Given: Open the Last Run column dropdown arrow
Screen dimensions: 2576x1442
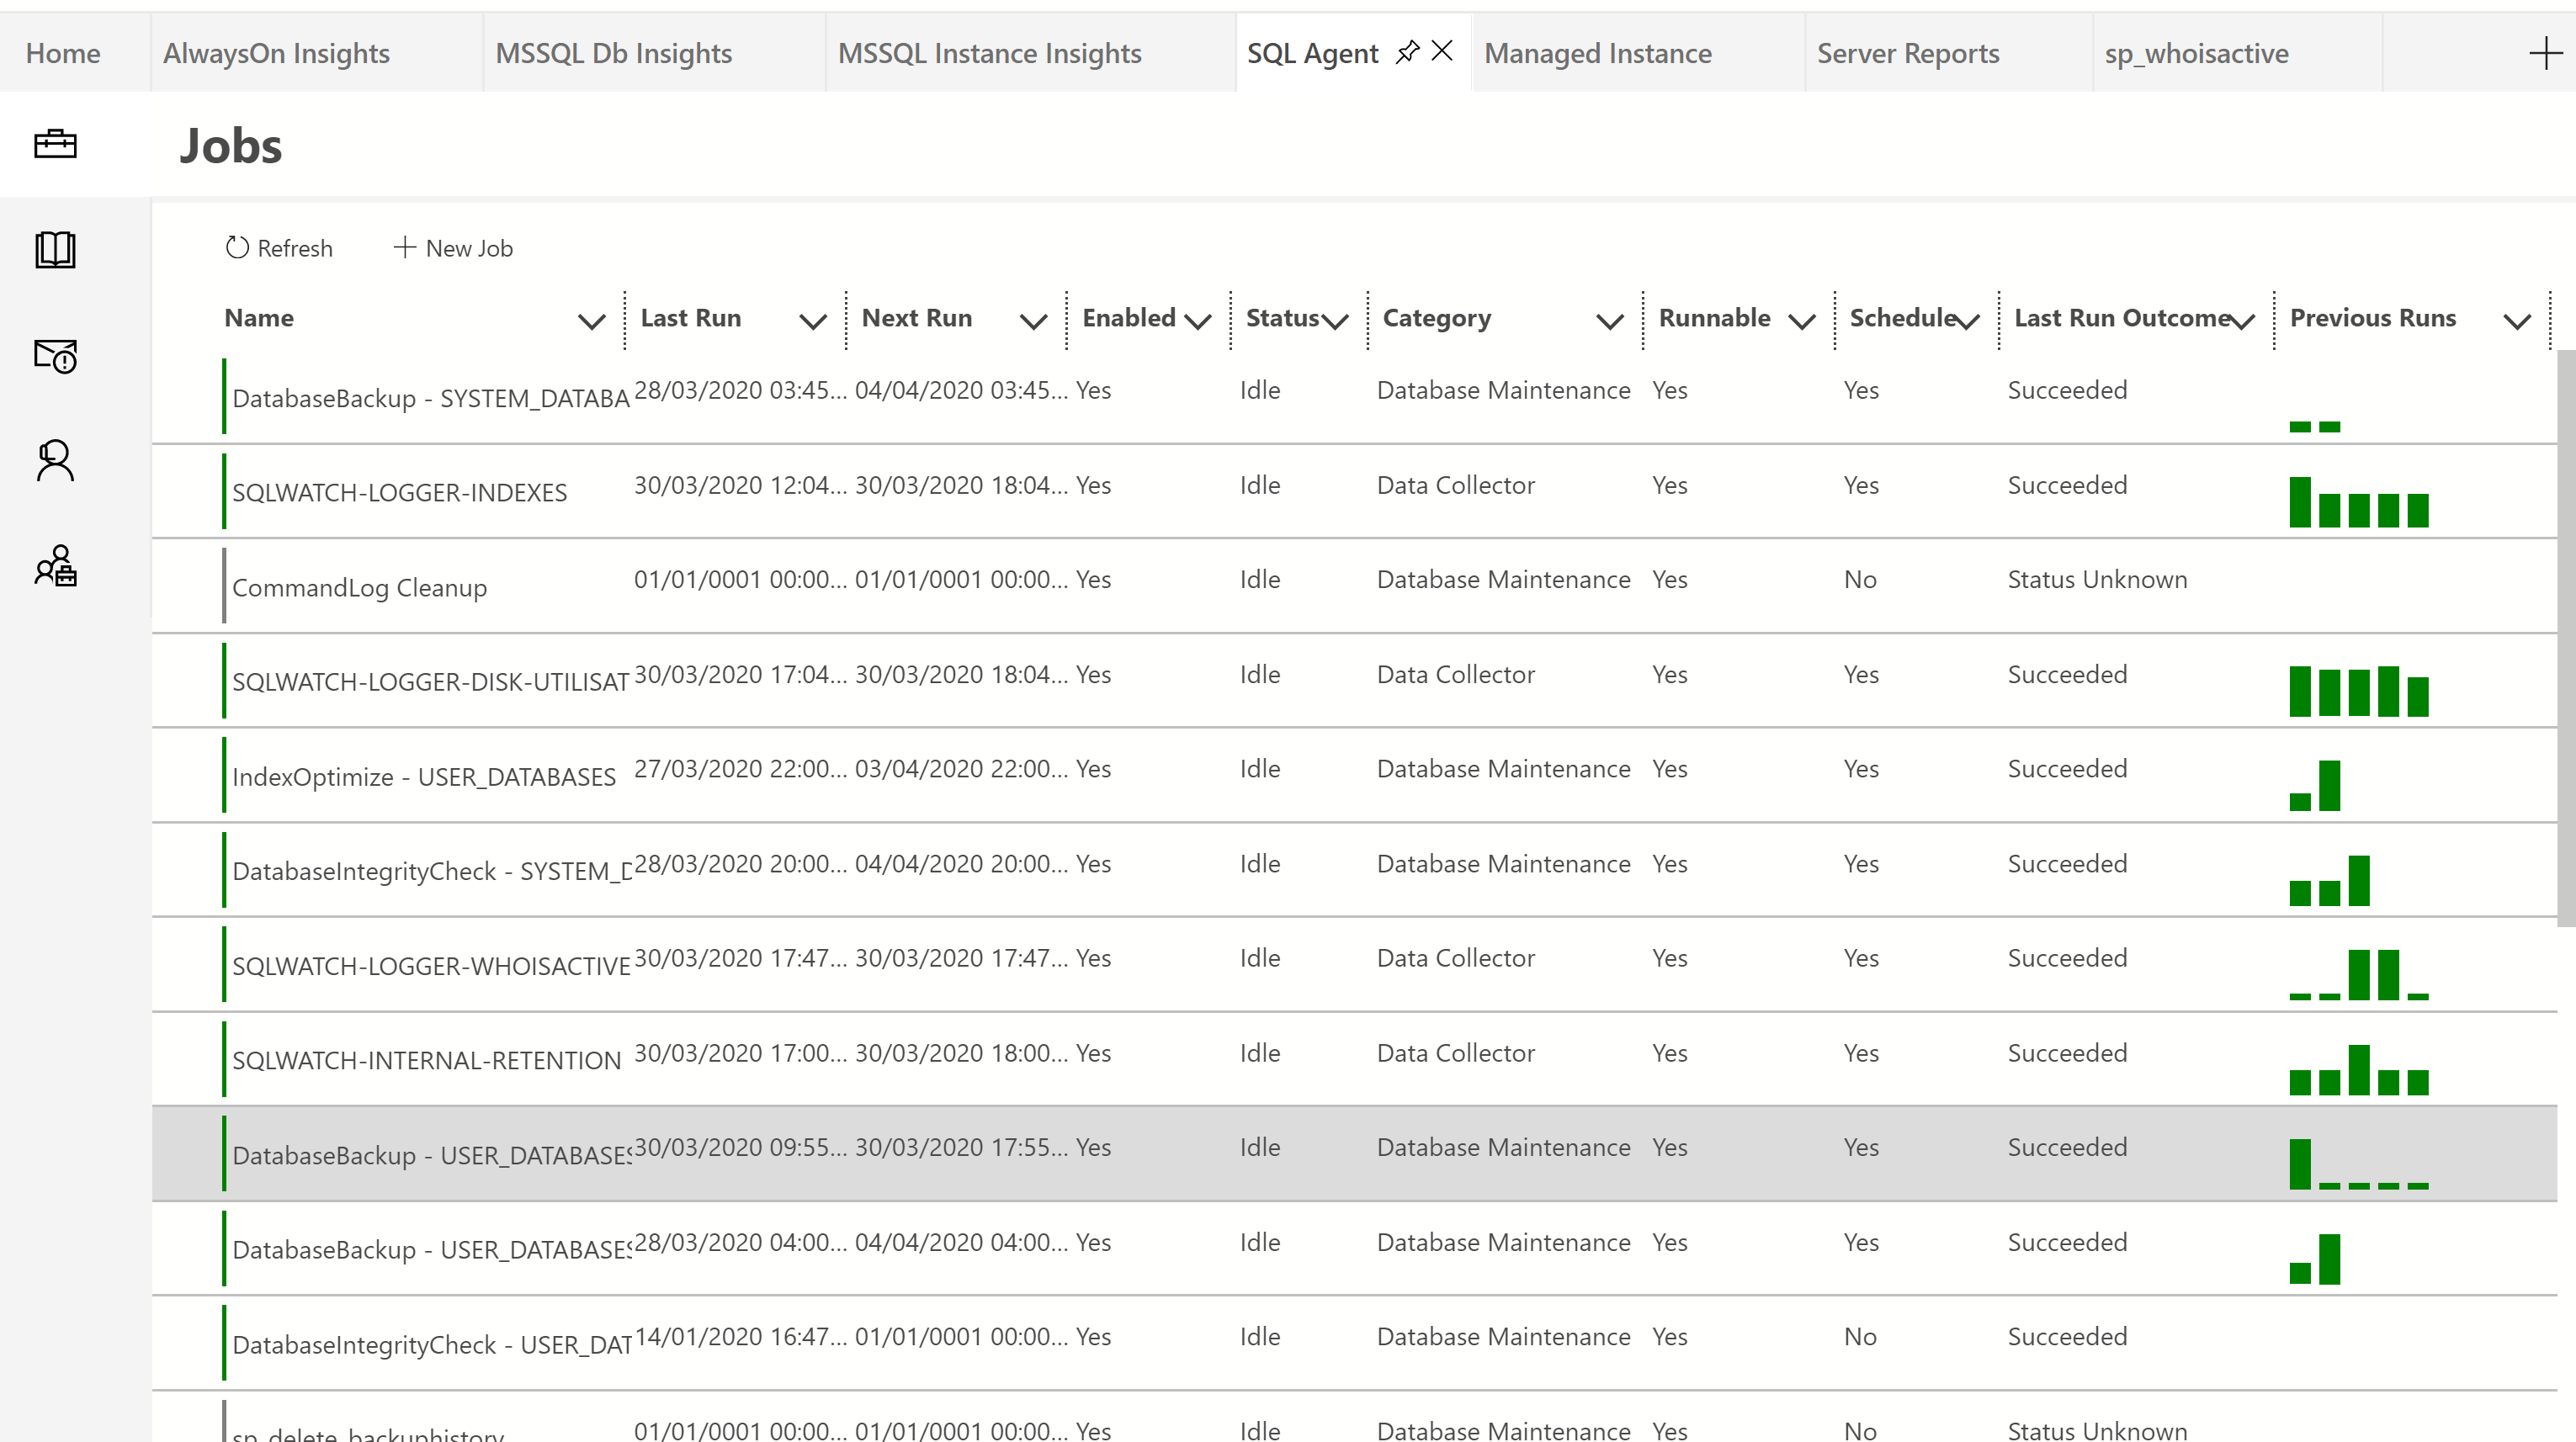Looking at the screenshot, I should pos(813,321).
